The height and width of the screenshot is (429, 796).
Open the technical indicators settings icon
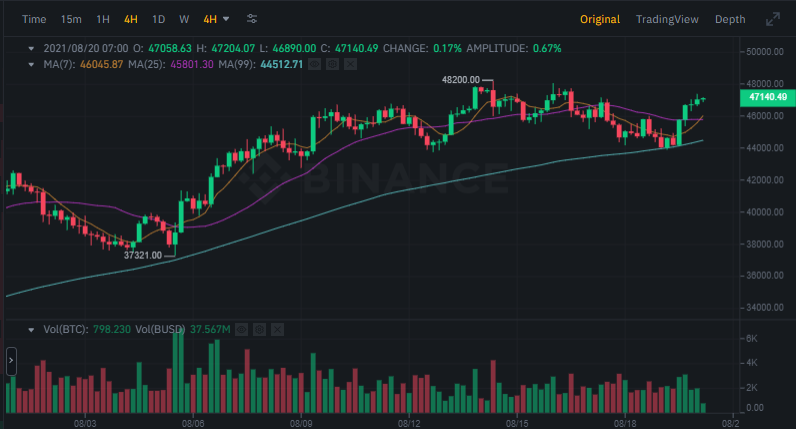point(252,19)
